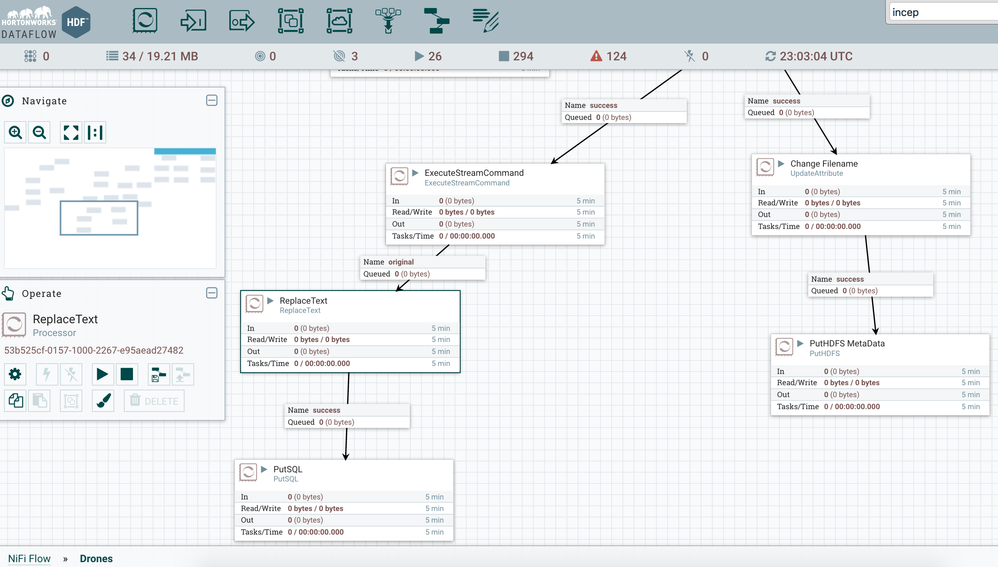
Task: Zoom in using Navigate panel
Action: (x=16, y=132)
